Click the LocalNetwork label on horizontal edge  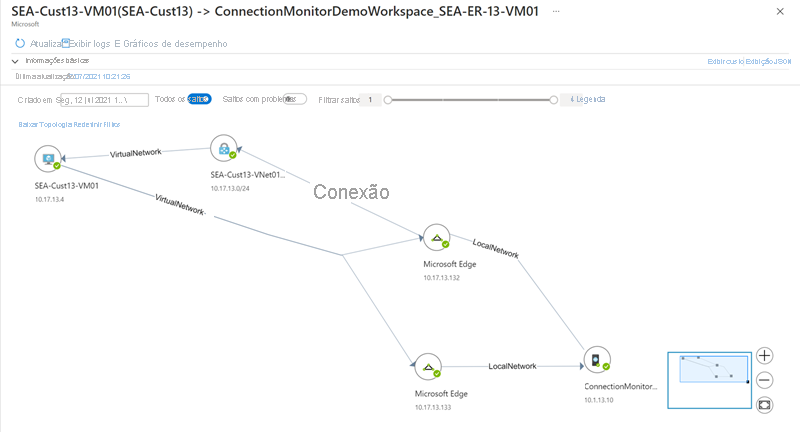(x=512, y=366)
